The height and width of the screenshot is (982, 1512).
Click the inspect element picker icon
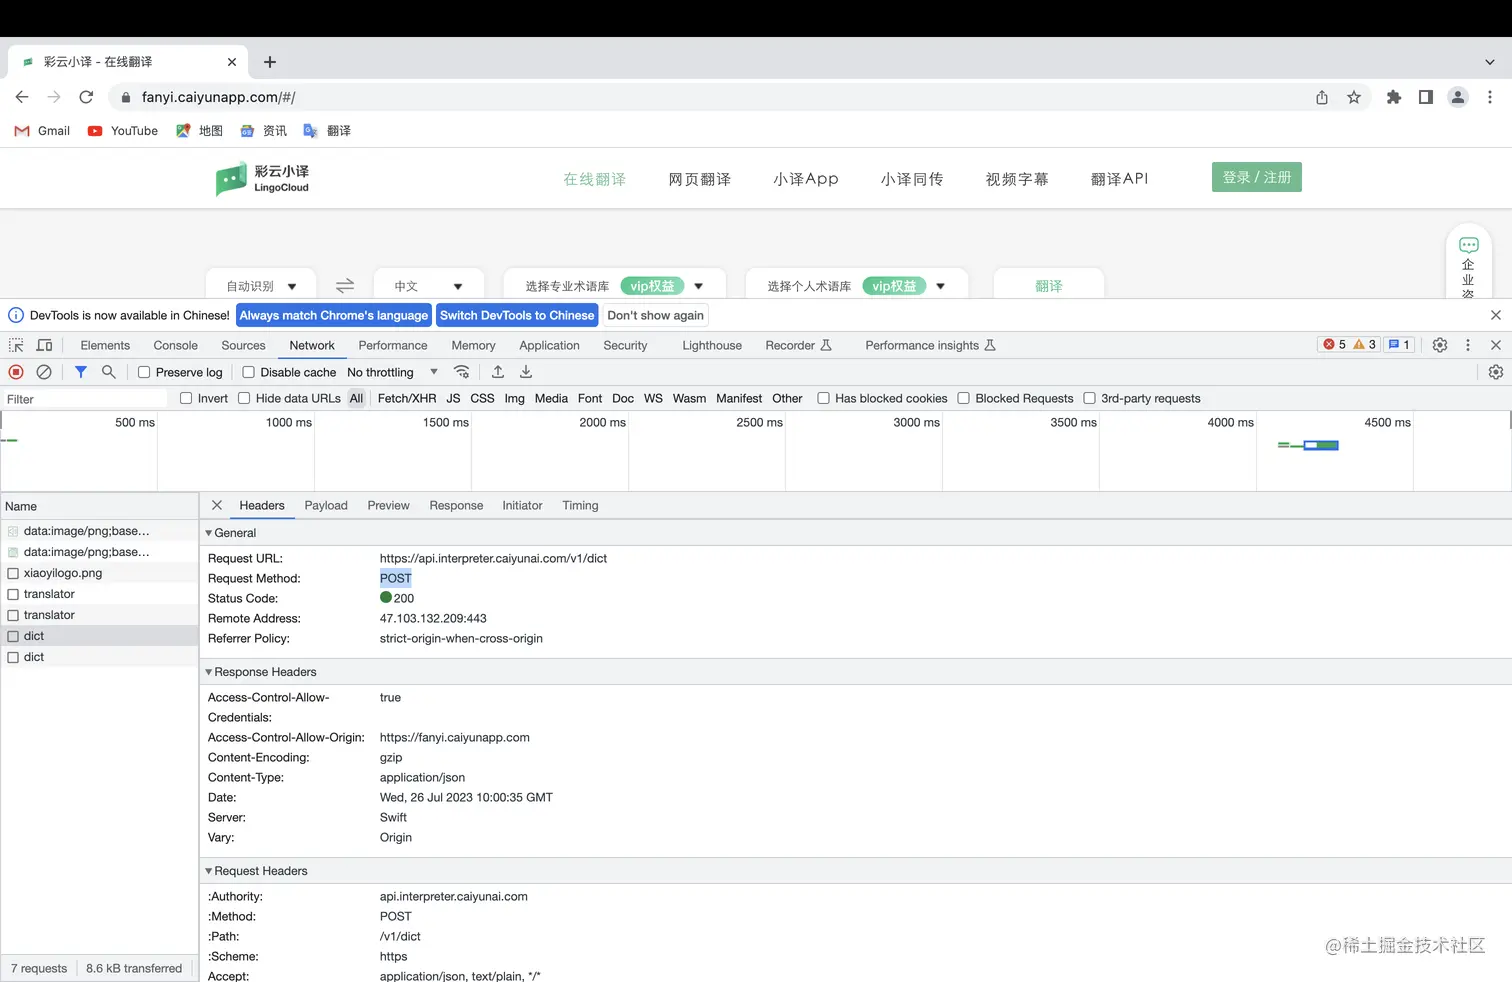point(16,345)
